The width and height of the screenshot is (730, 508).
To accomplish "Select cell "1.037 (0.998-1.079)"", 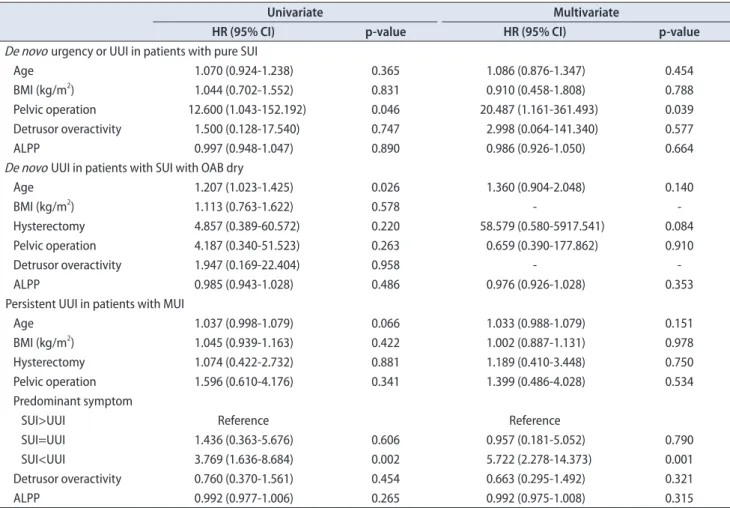I will coord(243,323).
